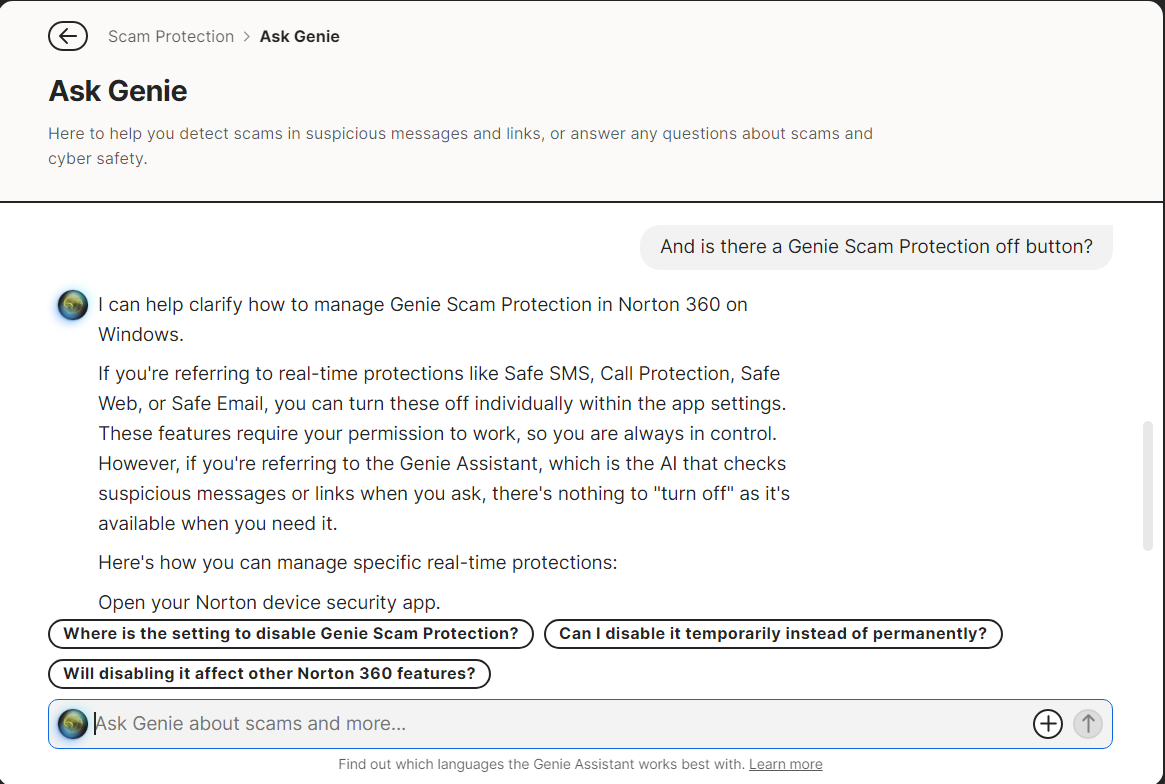The image size is (1165, 784).
Task: Click Genie orb icon in input box
Action: (73, 724)
